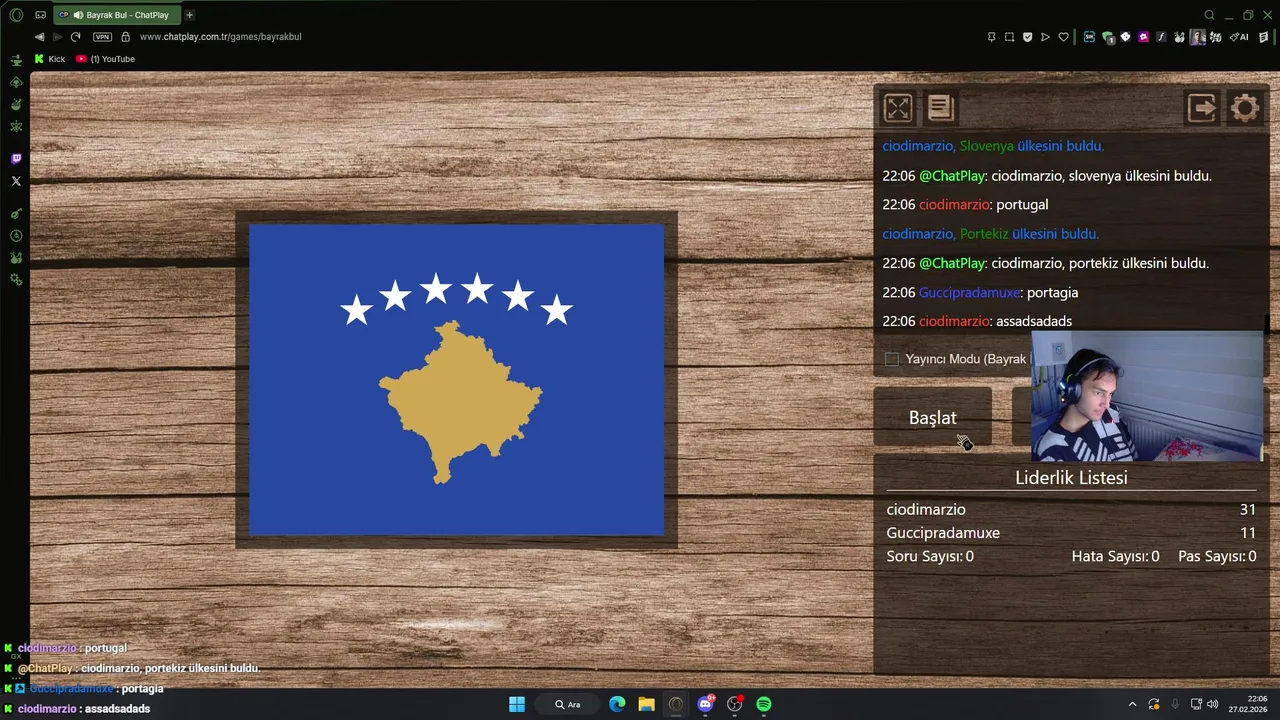
Task: Open the YouTube bookmark
Action: (x=105, y=59)
